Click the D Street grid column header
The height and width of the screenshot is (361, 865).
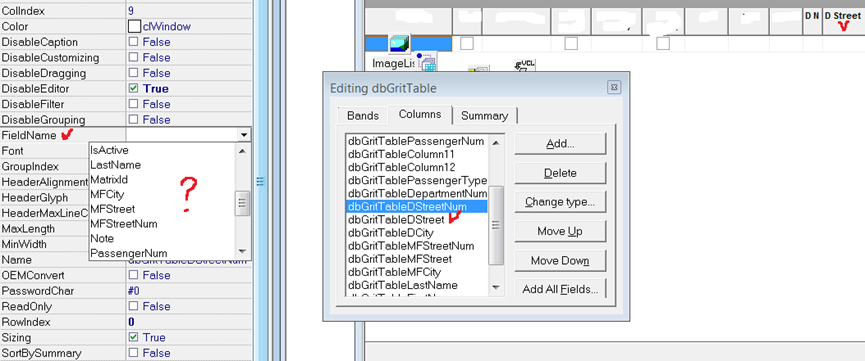pos(842,22)
